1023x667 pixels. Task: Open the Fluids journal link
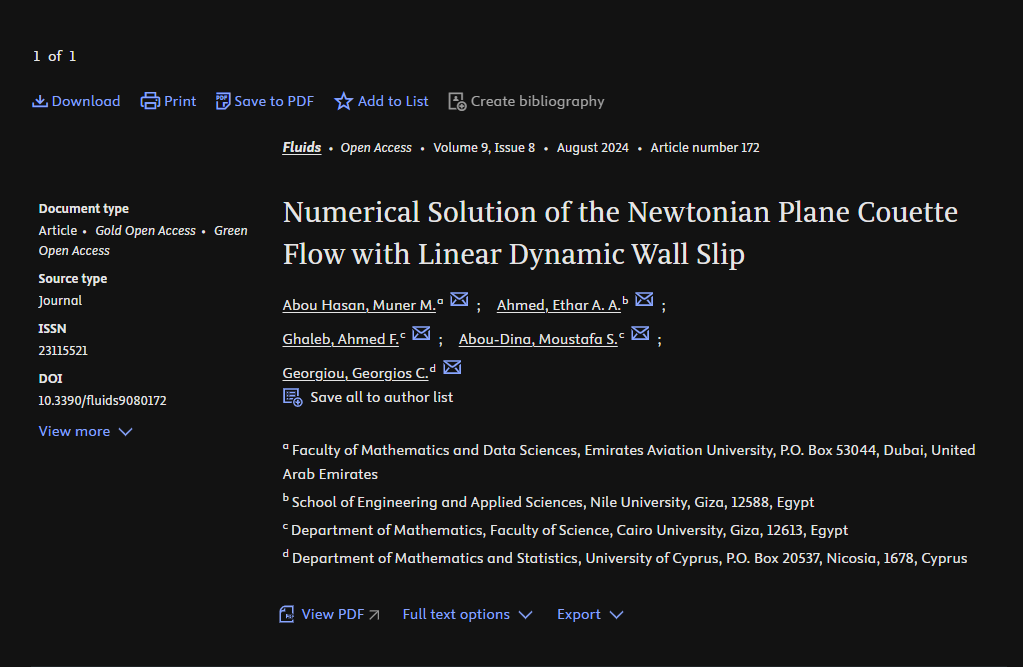click(x=301, y=147)
